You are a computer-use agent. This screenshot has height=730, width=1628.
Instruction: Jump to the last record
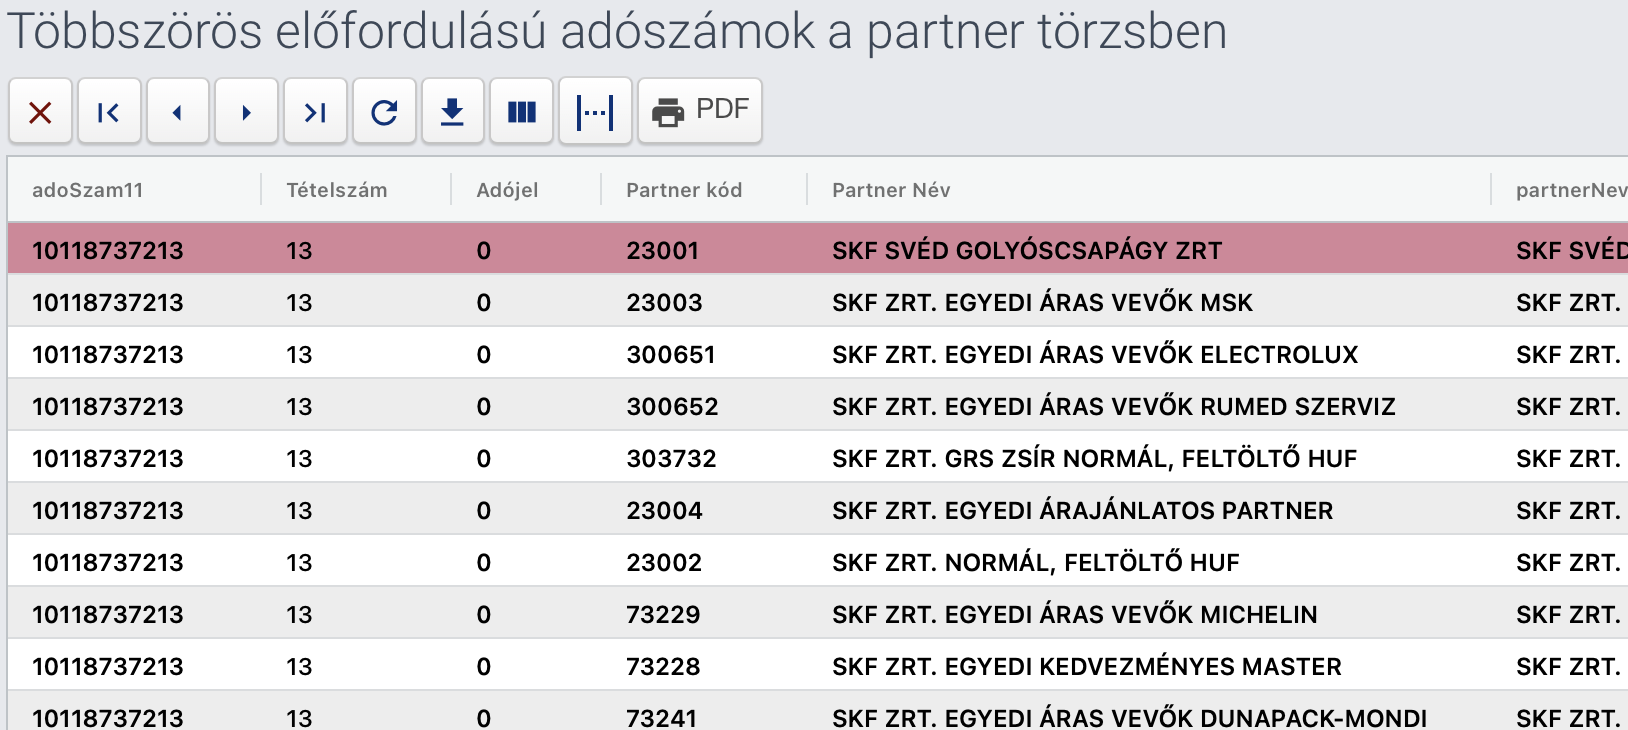click(315, 112)
